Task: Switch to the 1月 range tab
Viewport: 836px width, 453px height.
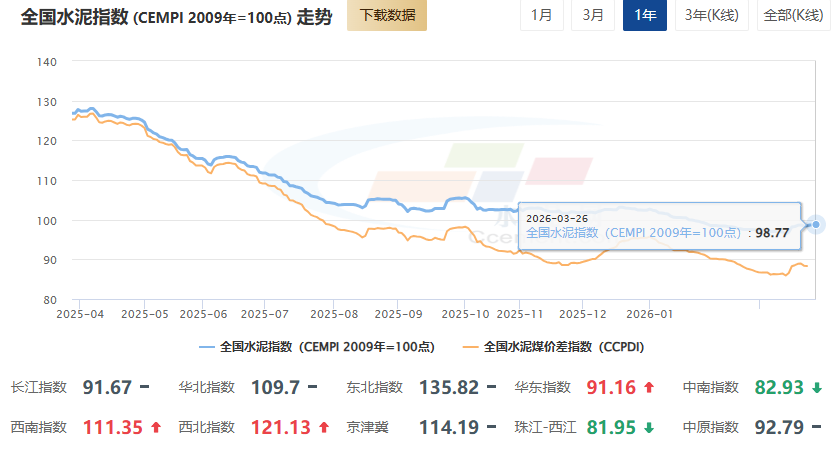Action: pyautogui.click(x=541, y=15)
